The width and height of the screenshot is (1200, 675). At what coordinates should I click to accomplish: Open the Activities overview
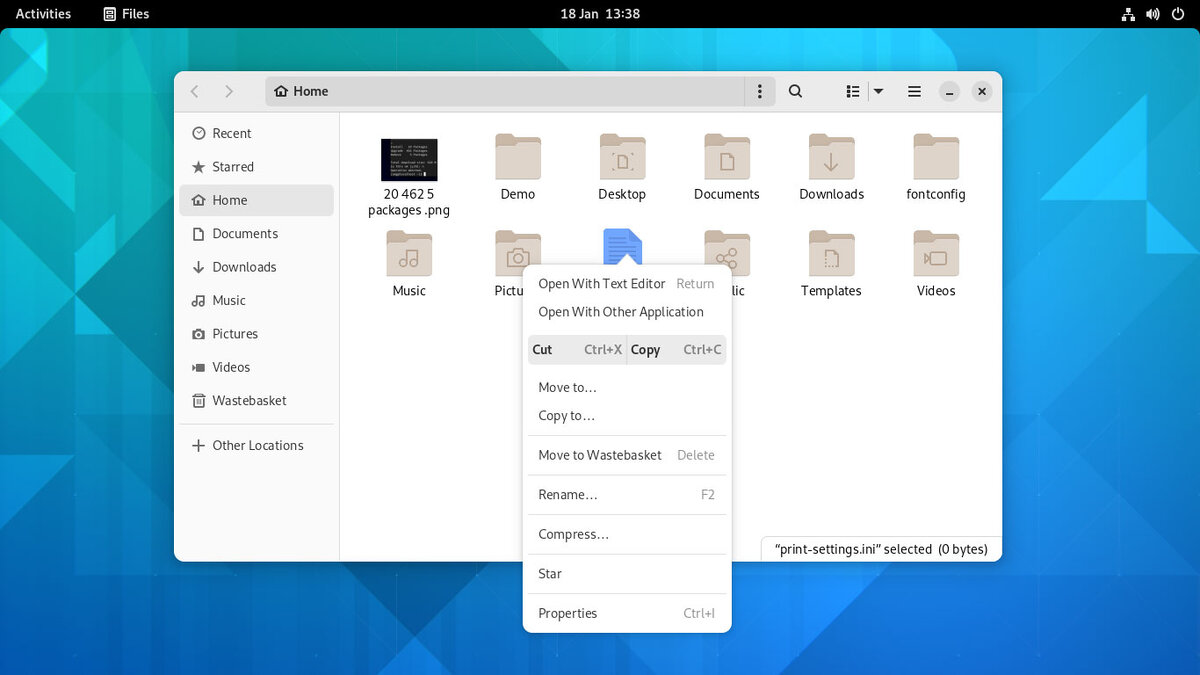(43, 14)
